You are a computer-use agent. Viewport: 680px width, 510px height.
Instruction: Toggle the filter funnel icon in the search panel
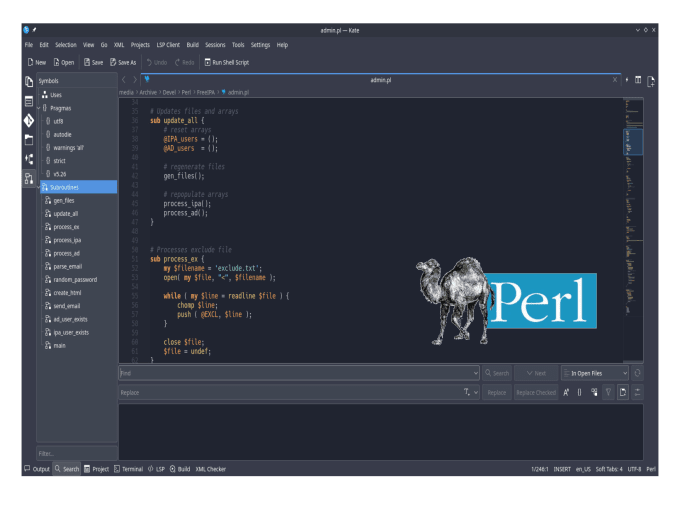point(608,392)
